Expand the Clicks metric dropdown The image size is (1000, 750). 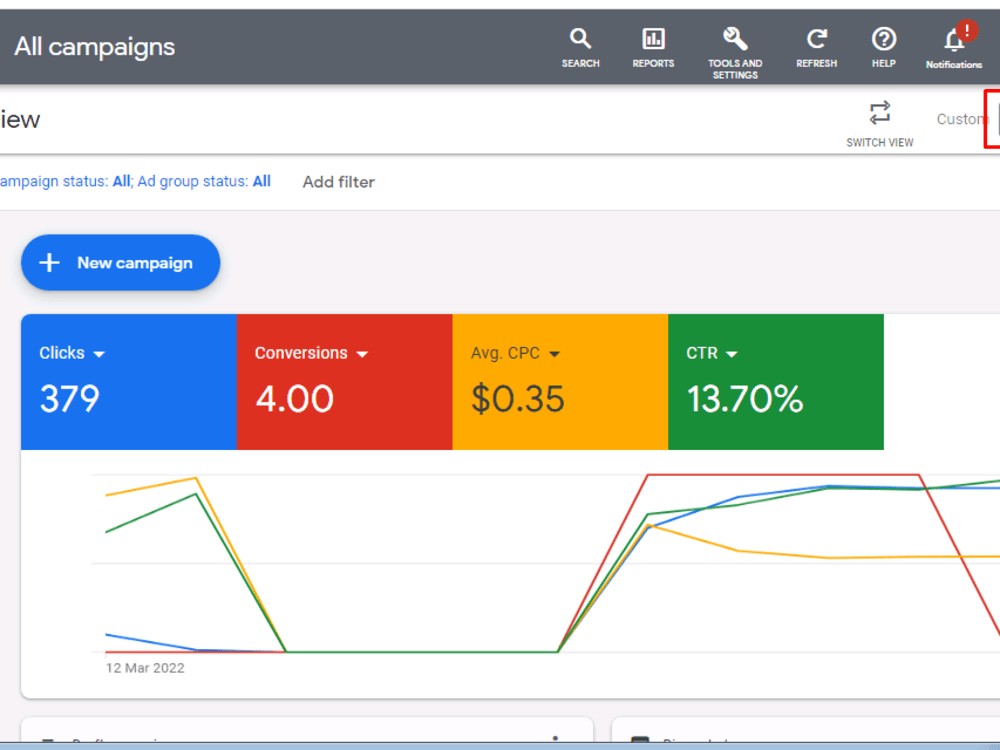(72, 353)
